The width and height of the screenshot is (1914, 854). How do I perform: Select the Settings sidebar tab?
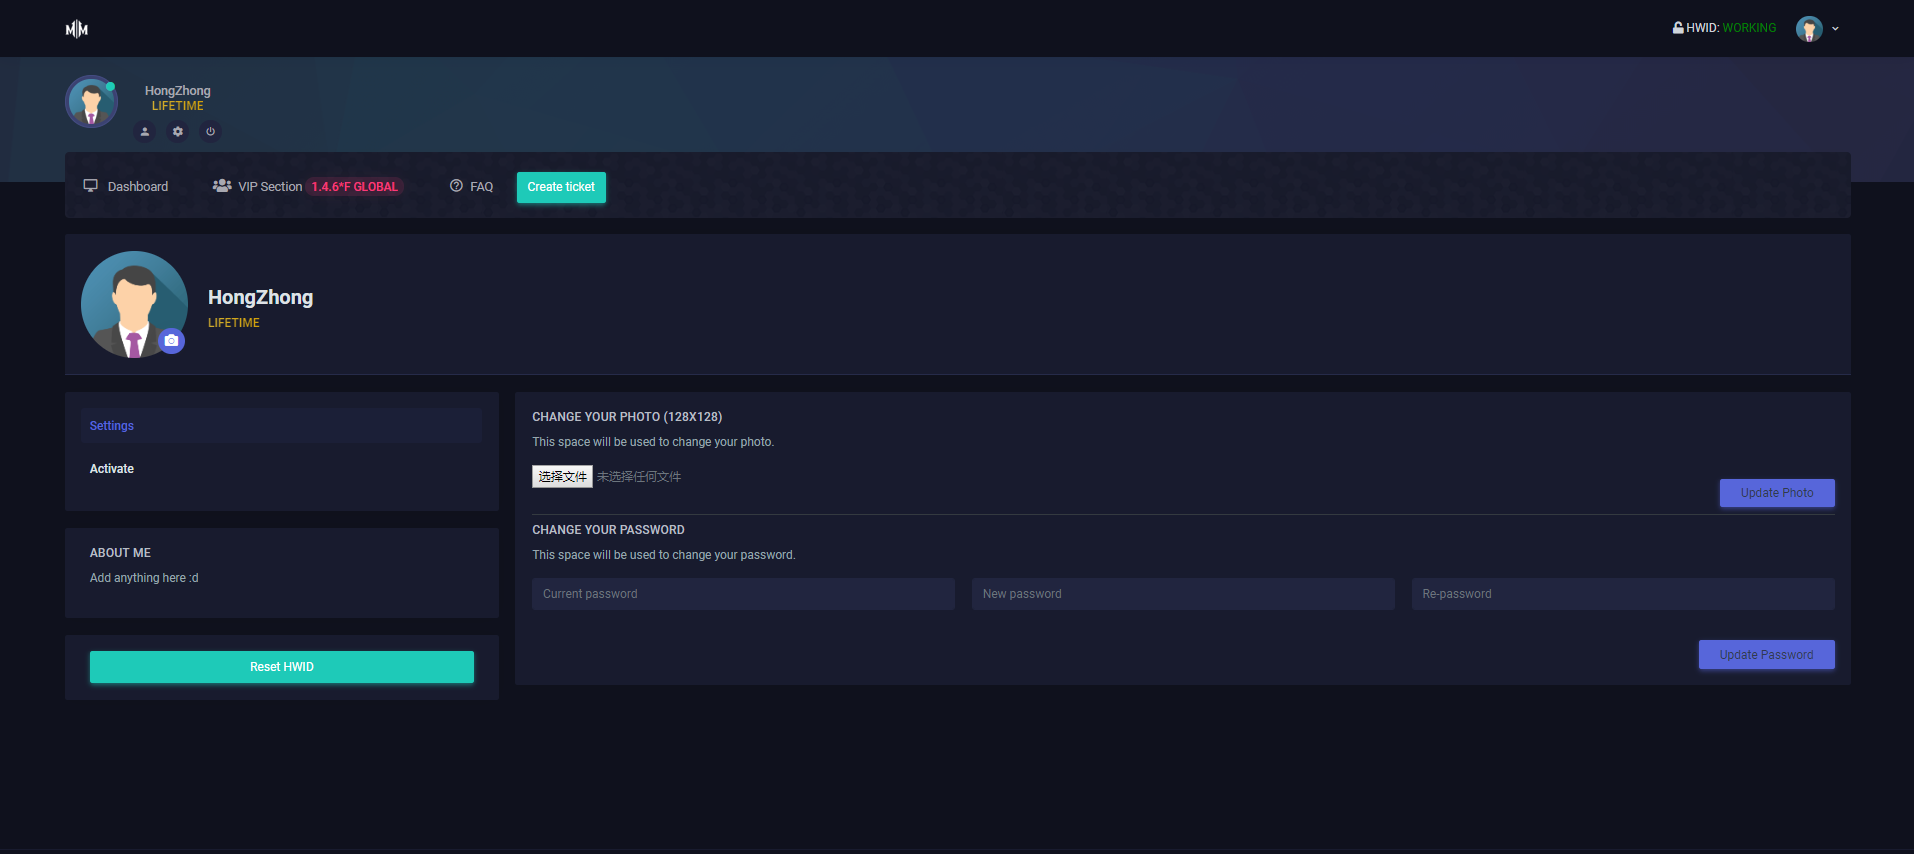pos(281,426)
